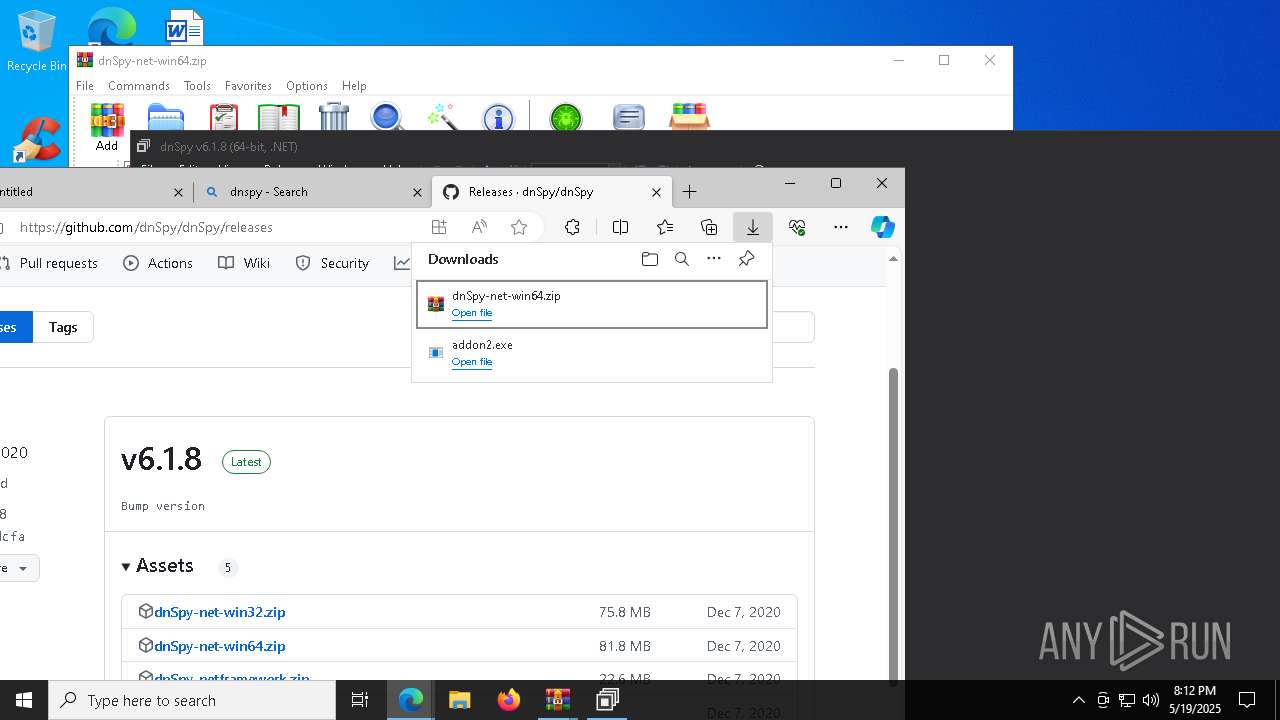
Task: Open Task View on taskbar
Action: (x=360, y=700)
